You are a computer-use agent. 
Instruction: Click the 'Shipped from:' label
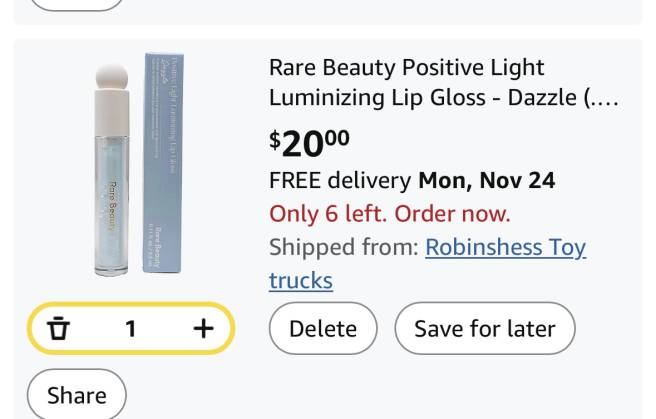tap(343, 247)
